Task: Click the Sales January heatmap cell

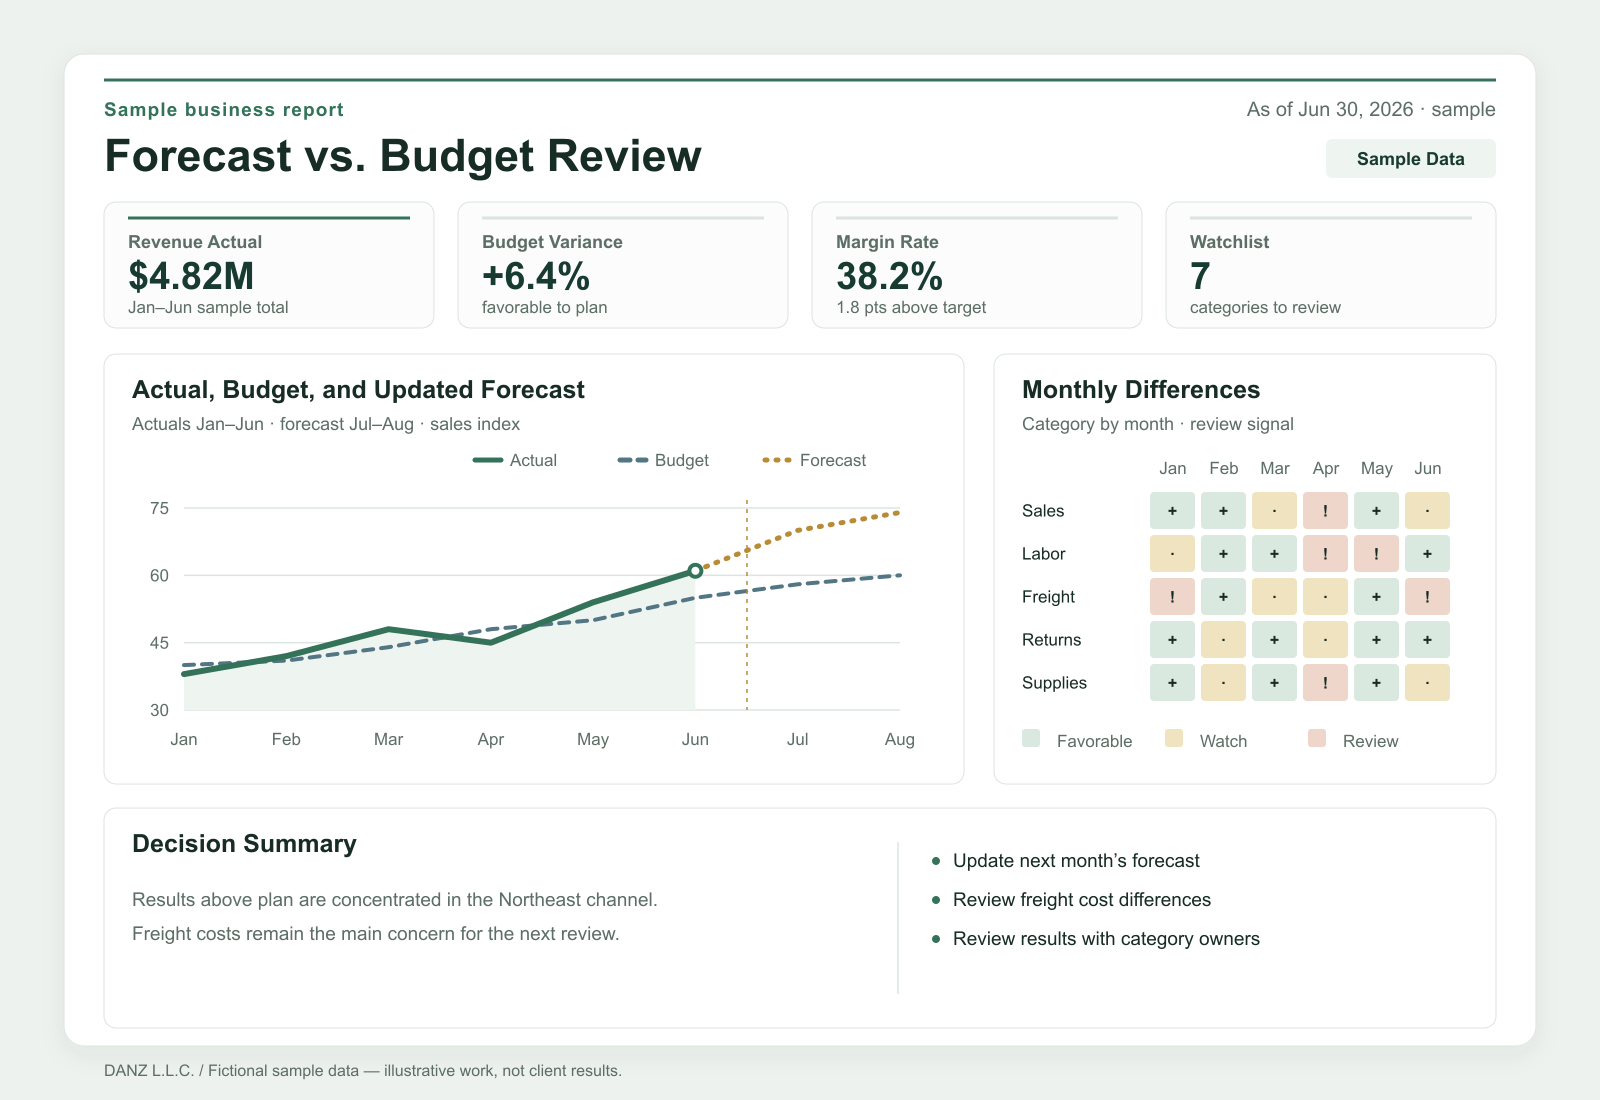Action: pyautogui.click(x=1172, y=510)
